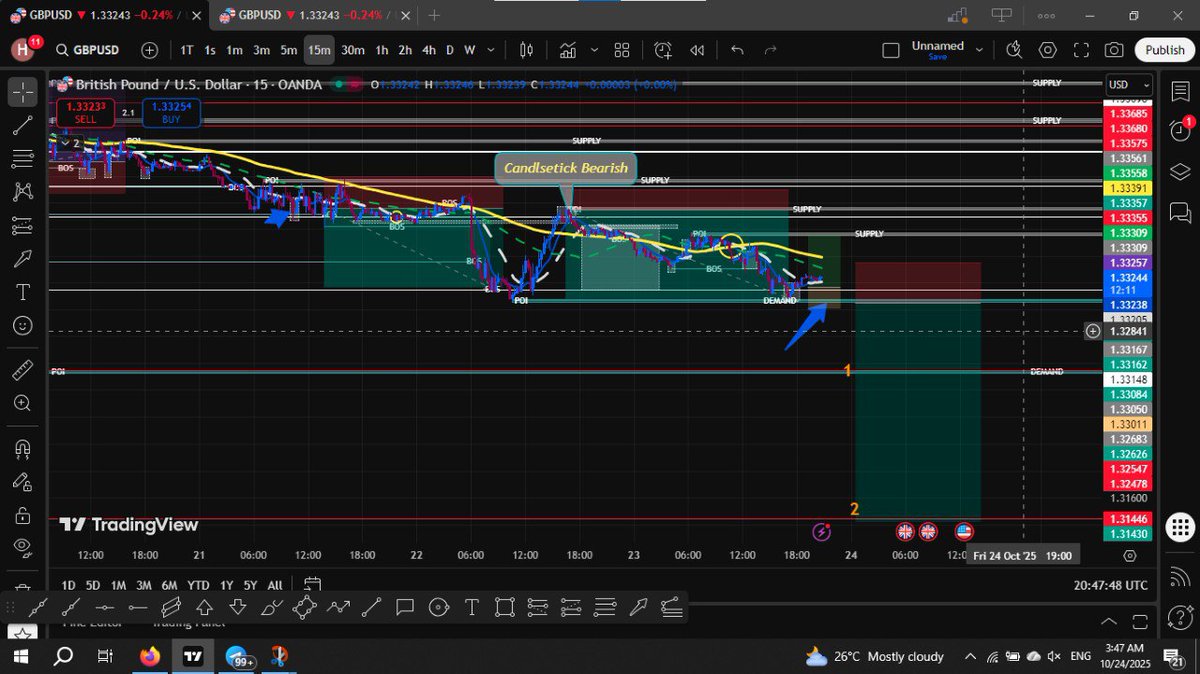Image resolution: width=1200 pixels, height=674 pixels.
Task: Click the Publish button
Action: pyautogui.click(x=1164, y=50)
